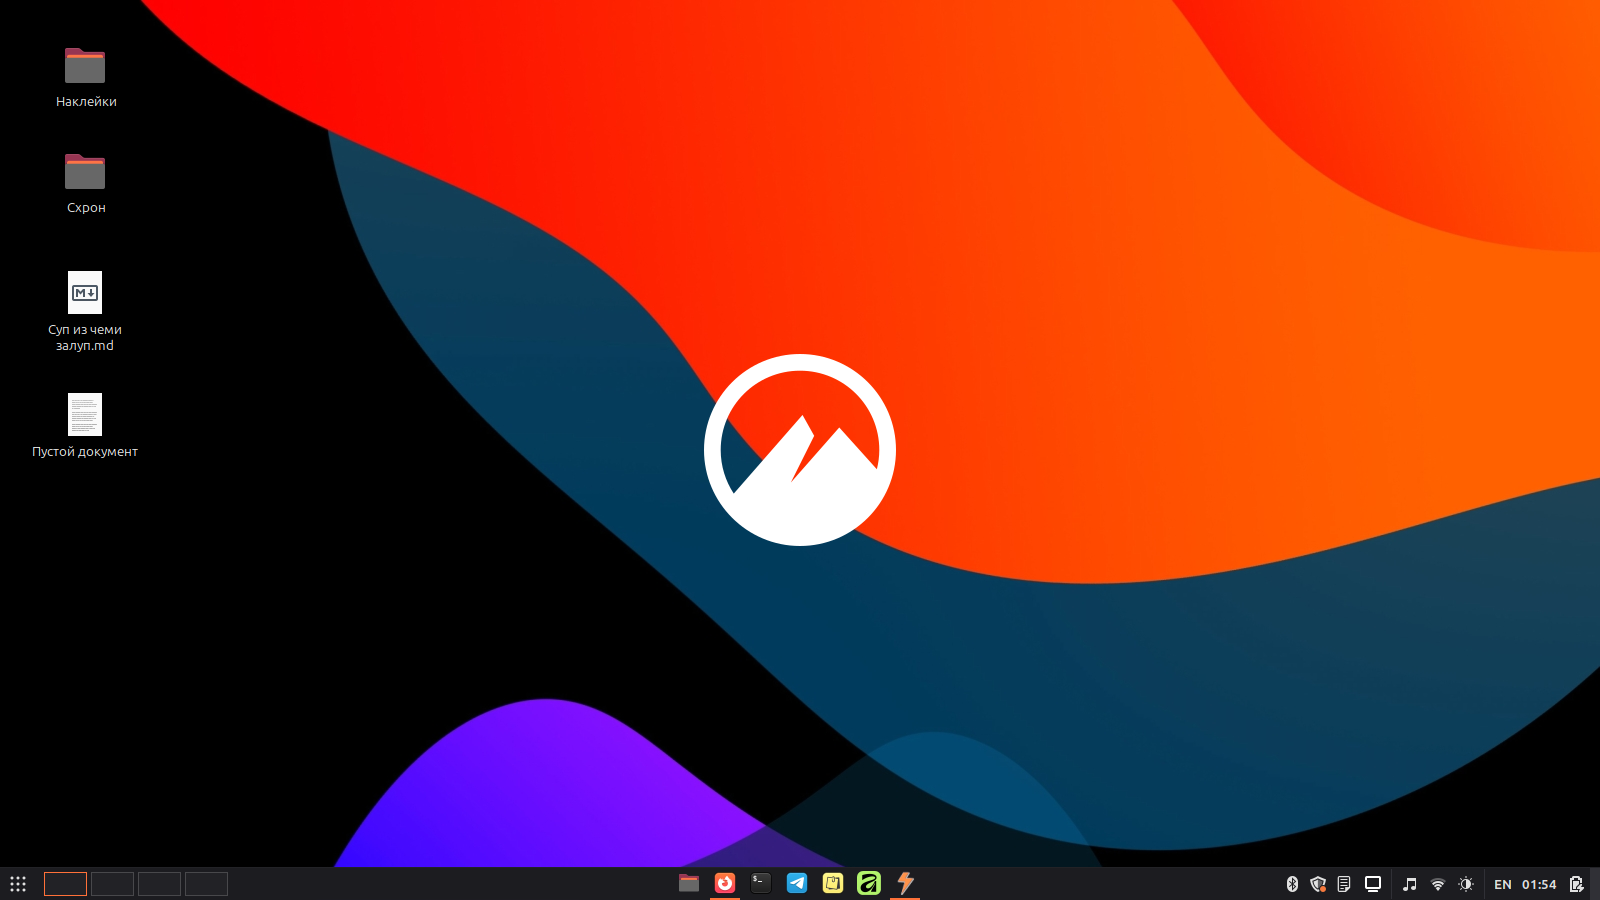1600x900 pixels.
Task: Open the display monitor tray icon
Action: pos(1373,884)
